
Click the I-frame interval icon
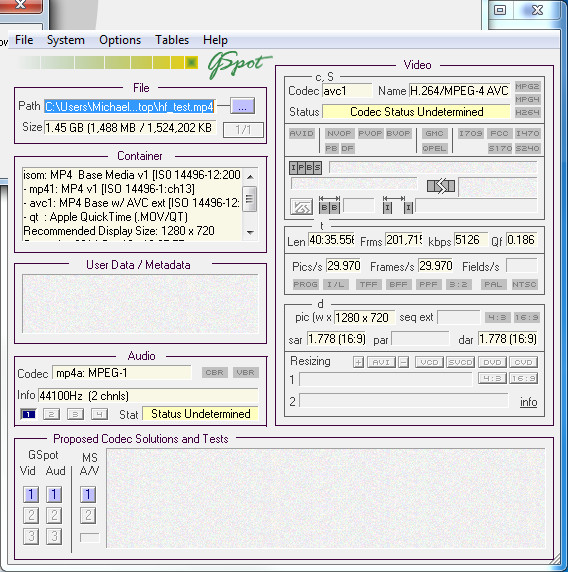click(x=398, y=205)
